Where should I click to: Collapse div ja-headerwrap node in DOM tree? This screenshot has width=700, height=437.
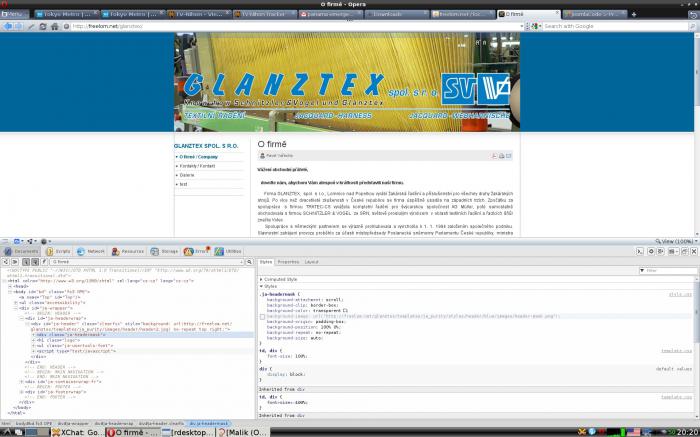pyautogui.click(x=21, y=319)
